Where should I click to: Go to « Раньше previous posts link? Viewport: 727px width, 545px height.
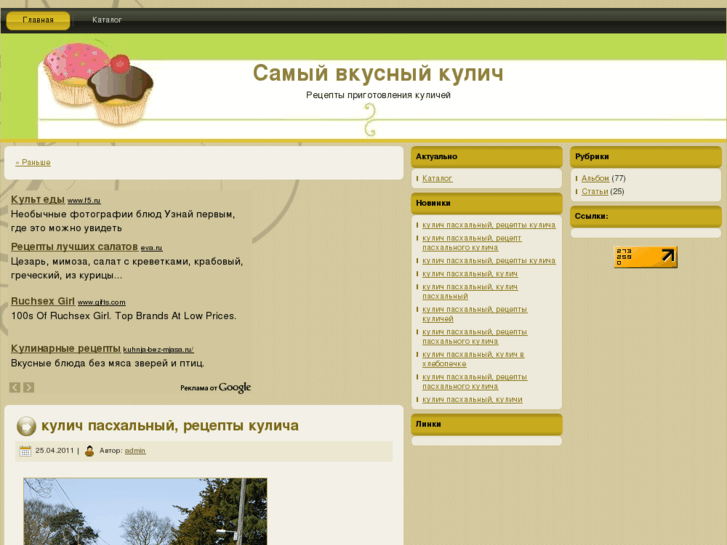(x=33, y=162)
